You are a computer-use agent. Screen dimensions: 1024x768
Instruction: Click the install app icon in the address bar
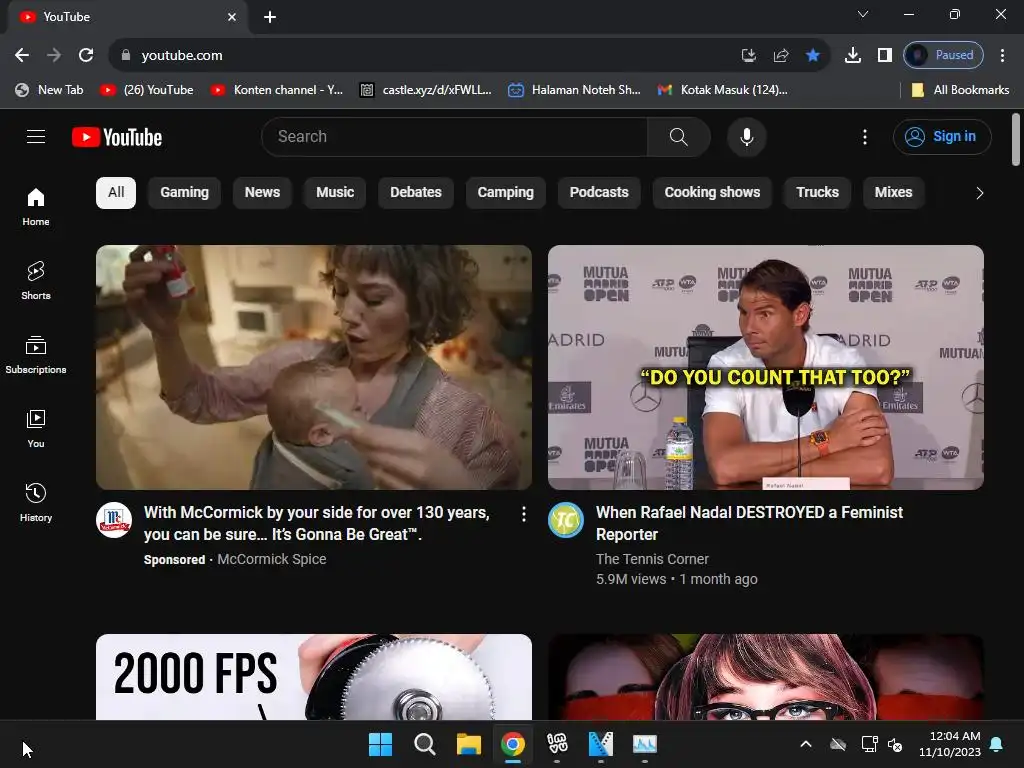[749, 56]
